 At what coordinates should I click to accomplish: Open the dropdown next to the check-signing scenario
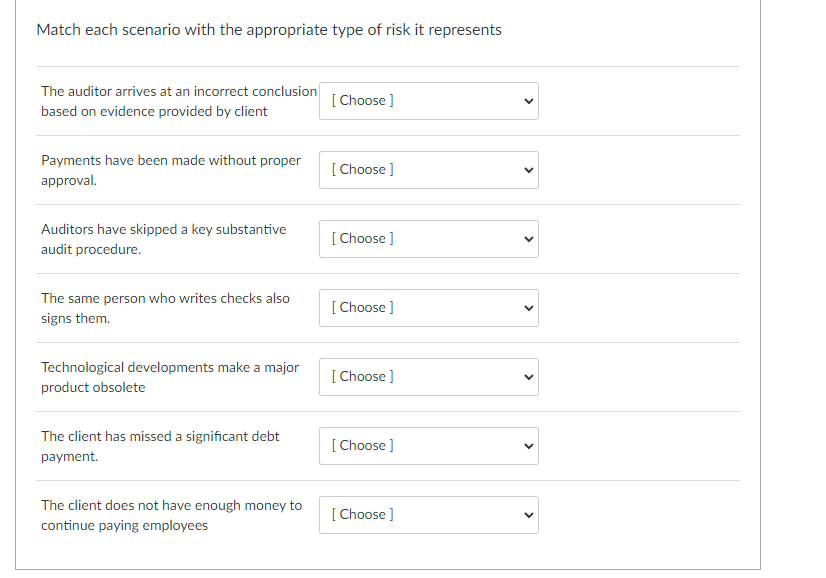pyautogui.click(x=428, y=307)
